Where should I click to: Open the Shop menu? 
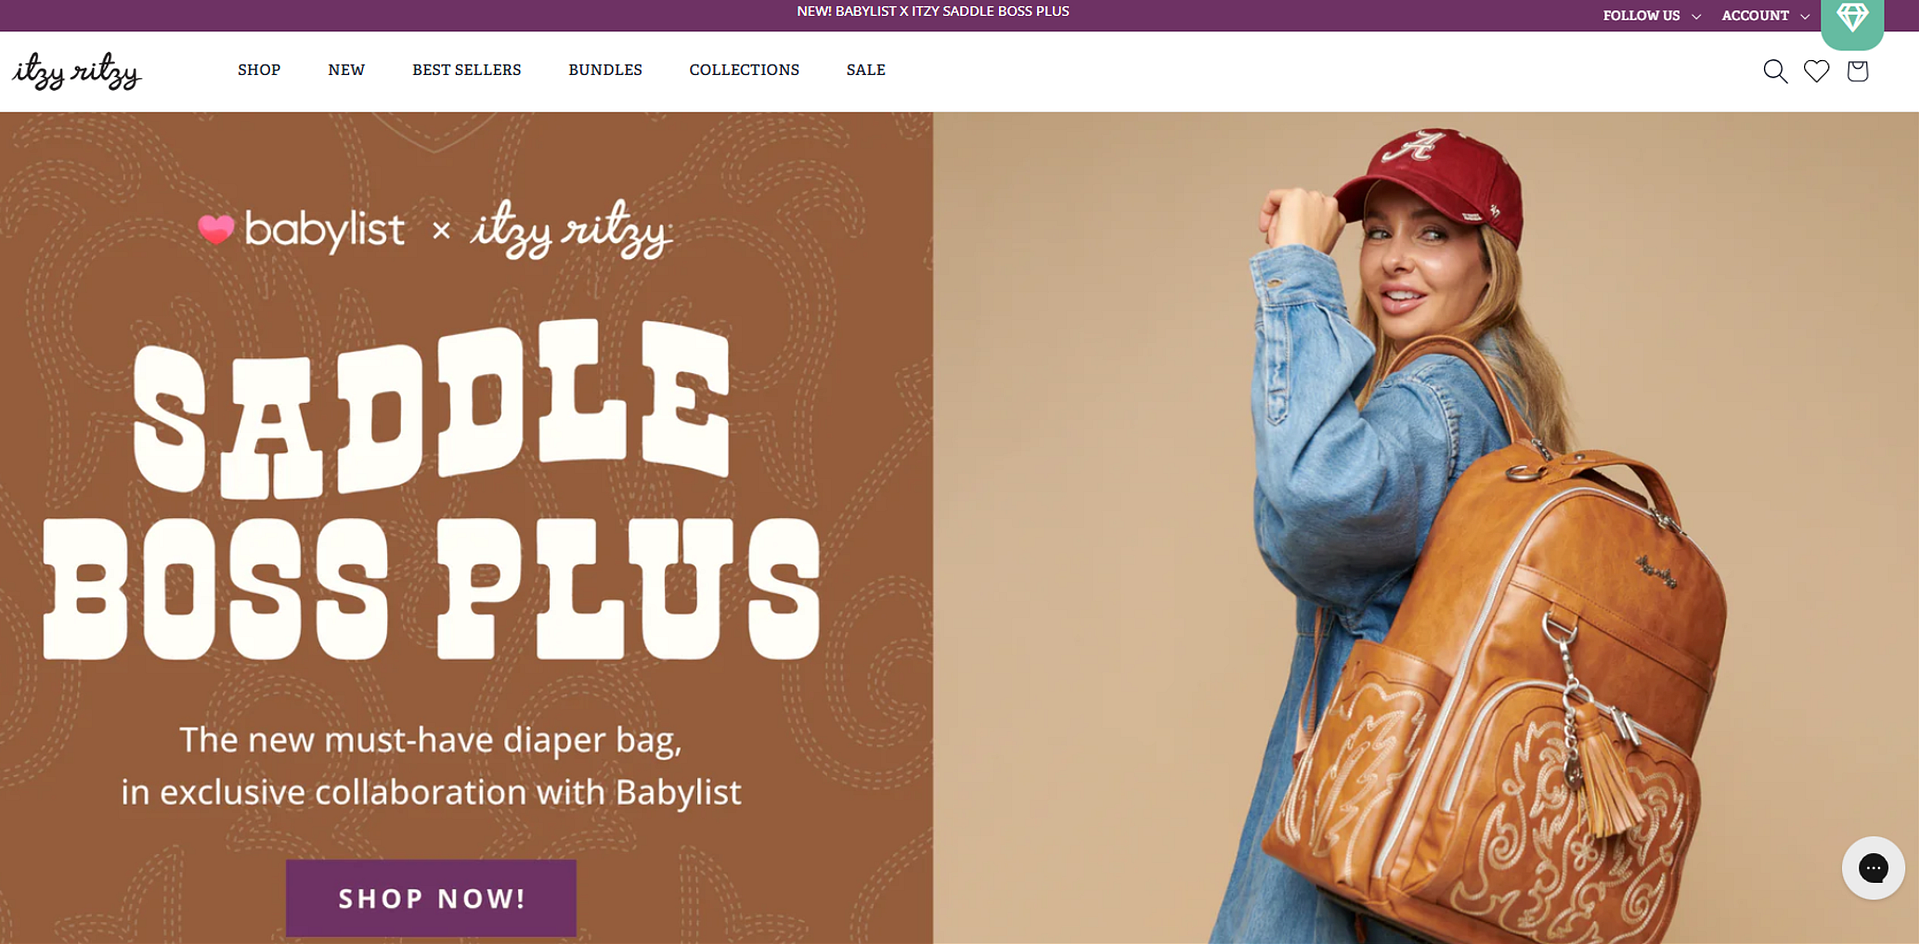(259, 70)
